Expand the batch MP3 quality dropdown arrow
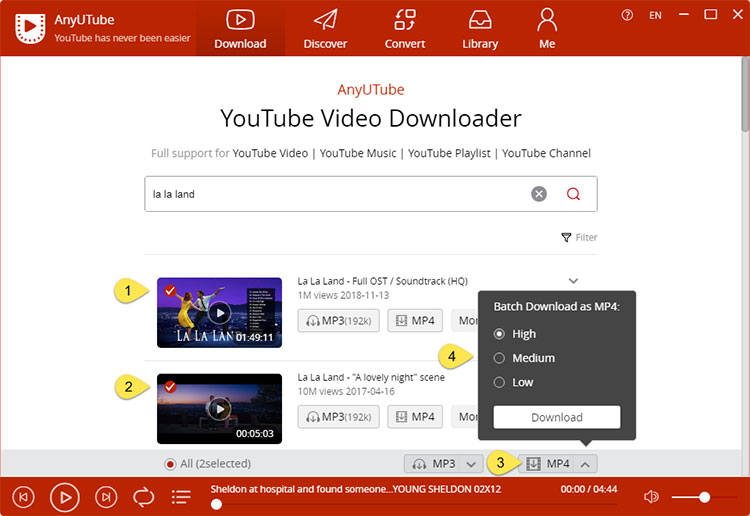Screen dimensions: 750x516 pyautogui.click(x=471, y=464)
